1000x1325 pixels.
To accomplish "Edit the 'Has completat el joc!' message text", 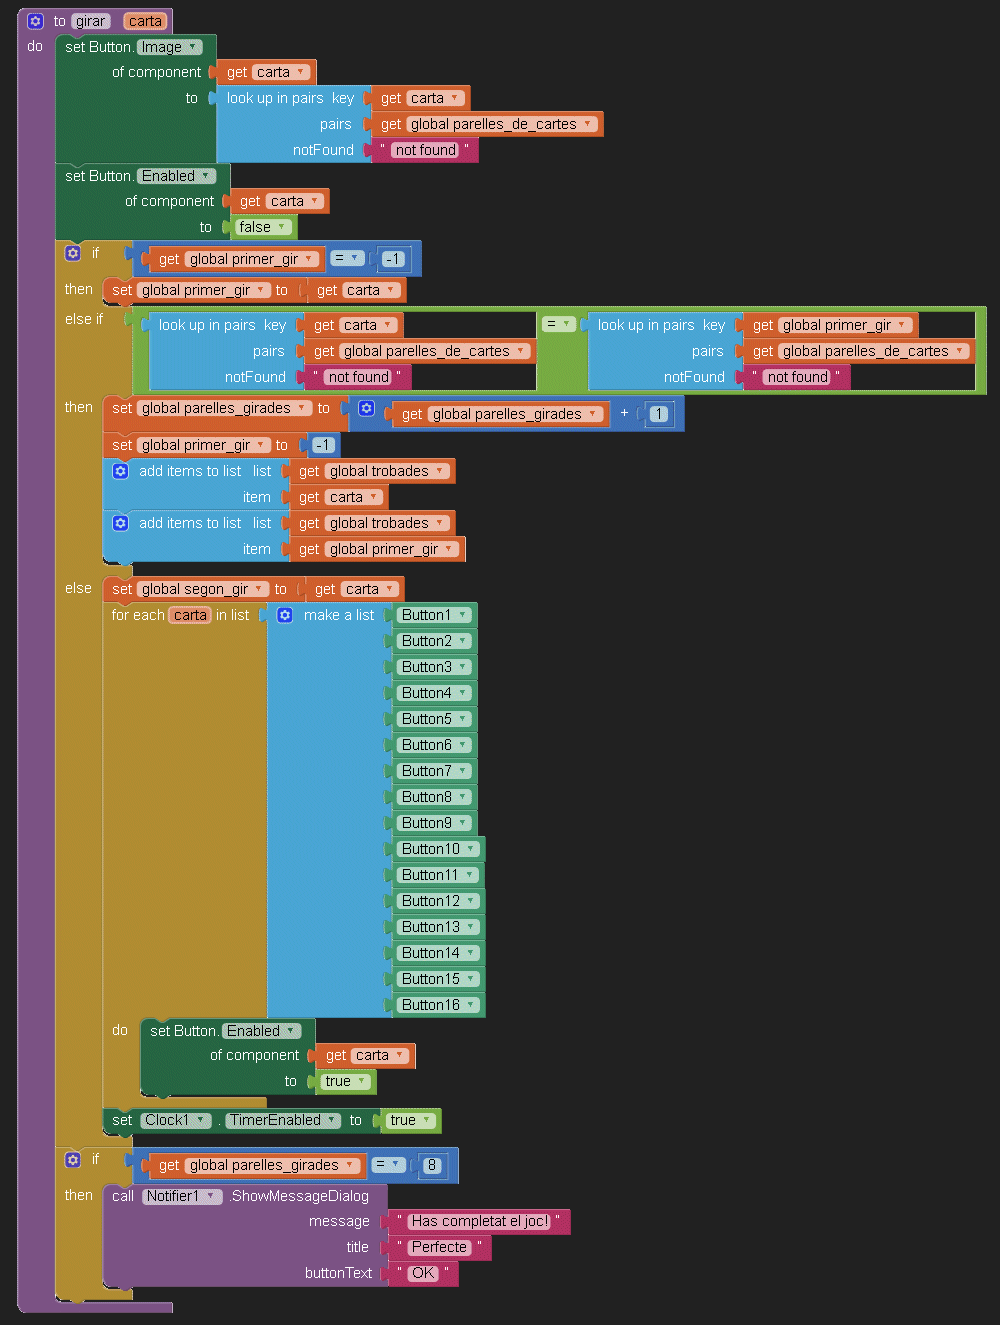I will tap(479, 1221).
